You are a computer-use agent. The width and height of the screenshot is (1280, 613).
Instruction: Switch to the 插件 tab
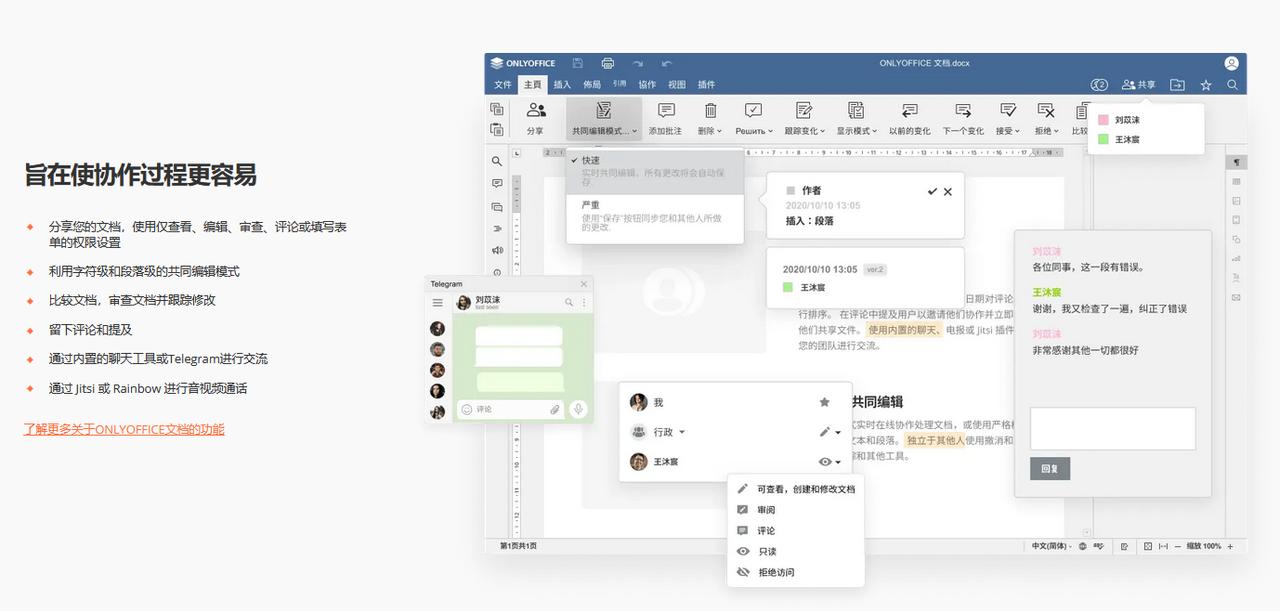706,85
